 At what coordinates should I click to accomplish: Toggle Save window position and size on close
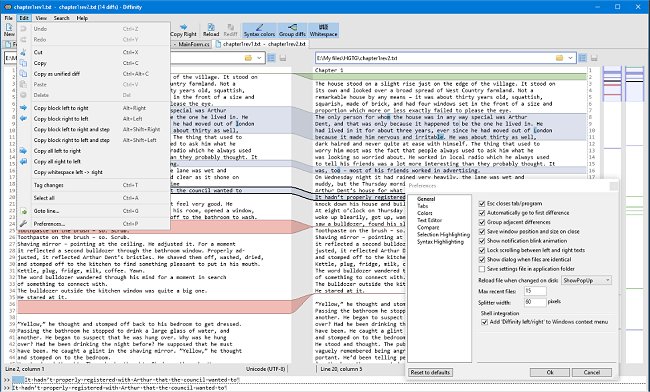coord(482,232)
